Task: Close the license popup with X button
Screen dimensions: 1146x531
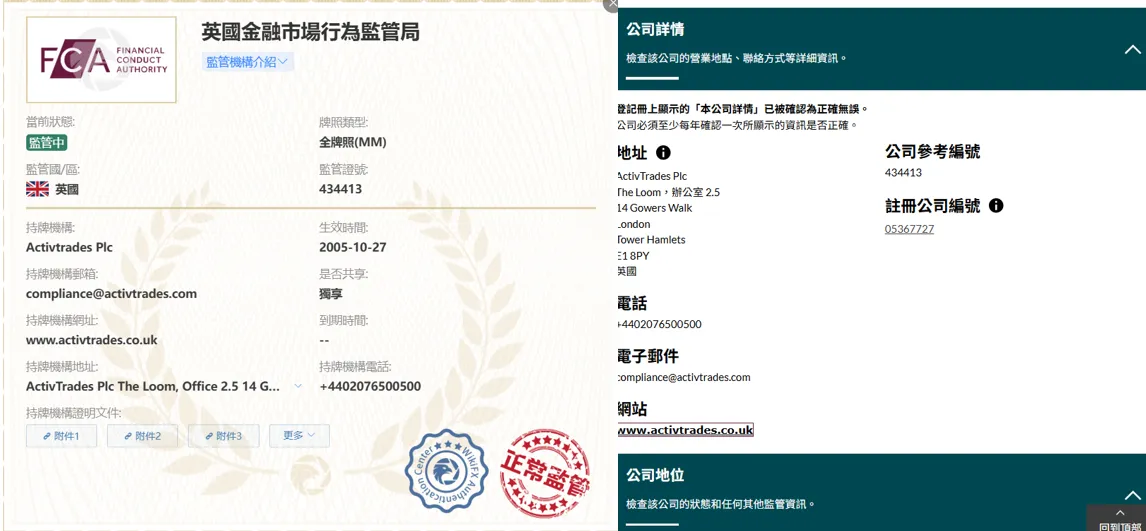Action: coord(612,4)
